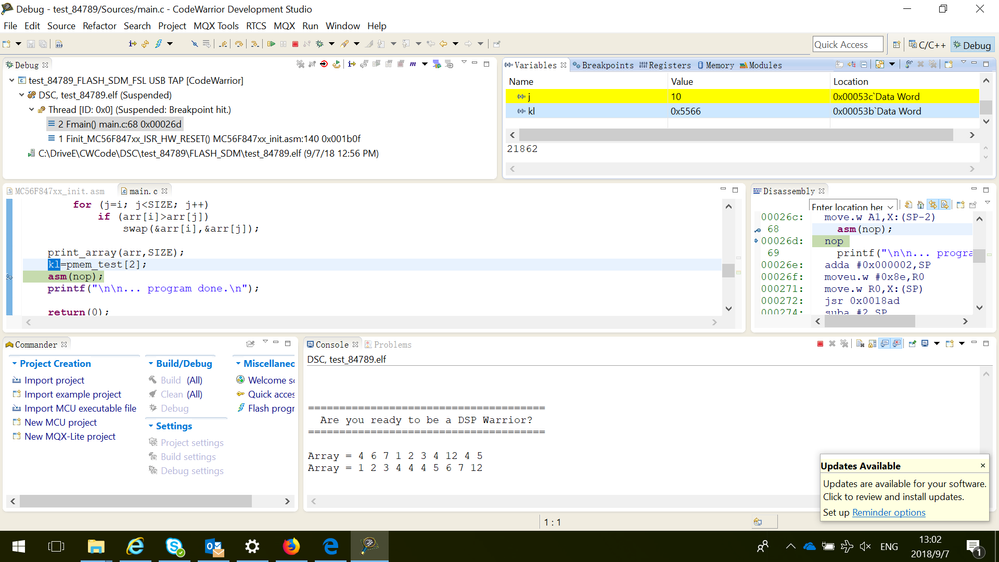Click the Commander horizontal scrollbar

[136, 501]
